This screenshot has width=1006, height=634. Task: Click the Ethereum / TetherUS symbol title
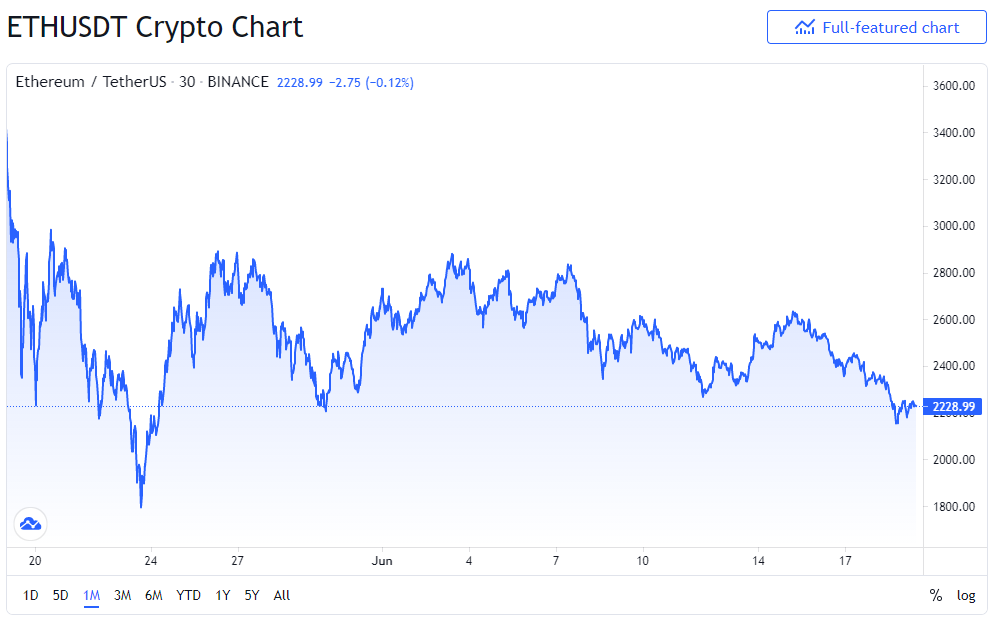coord(90,81)
